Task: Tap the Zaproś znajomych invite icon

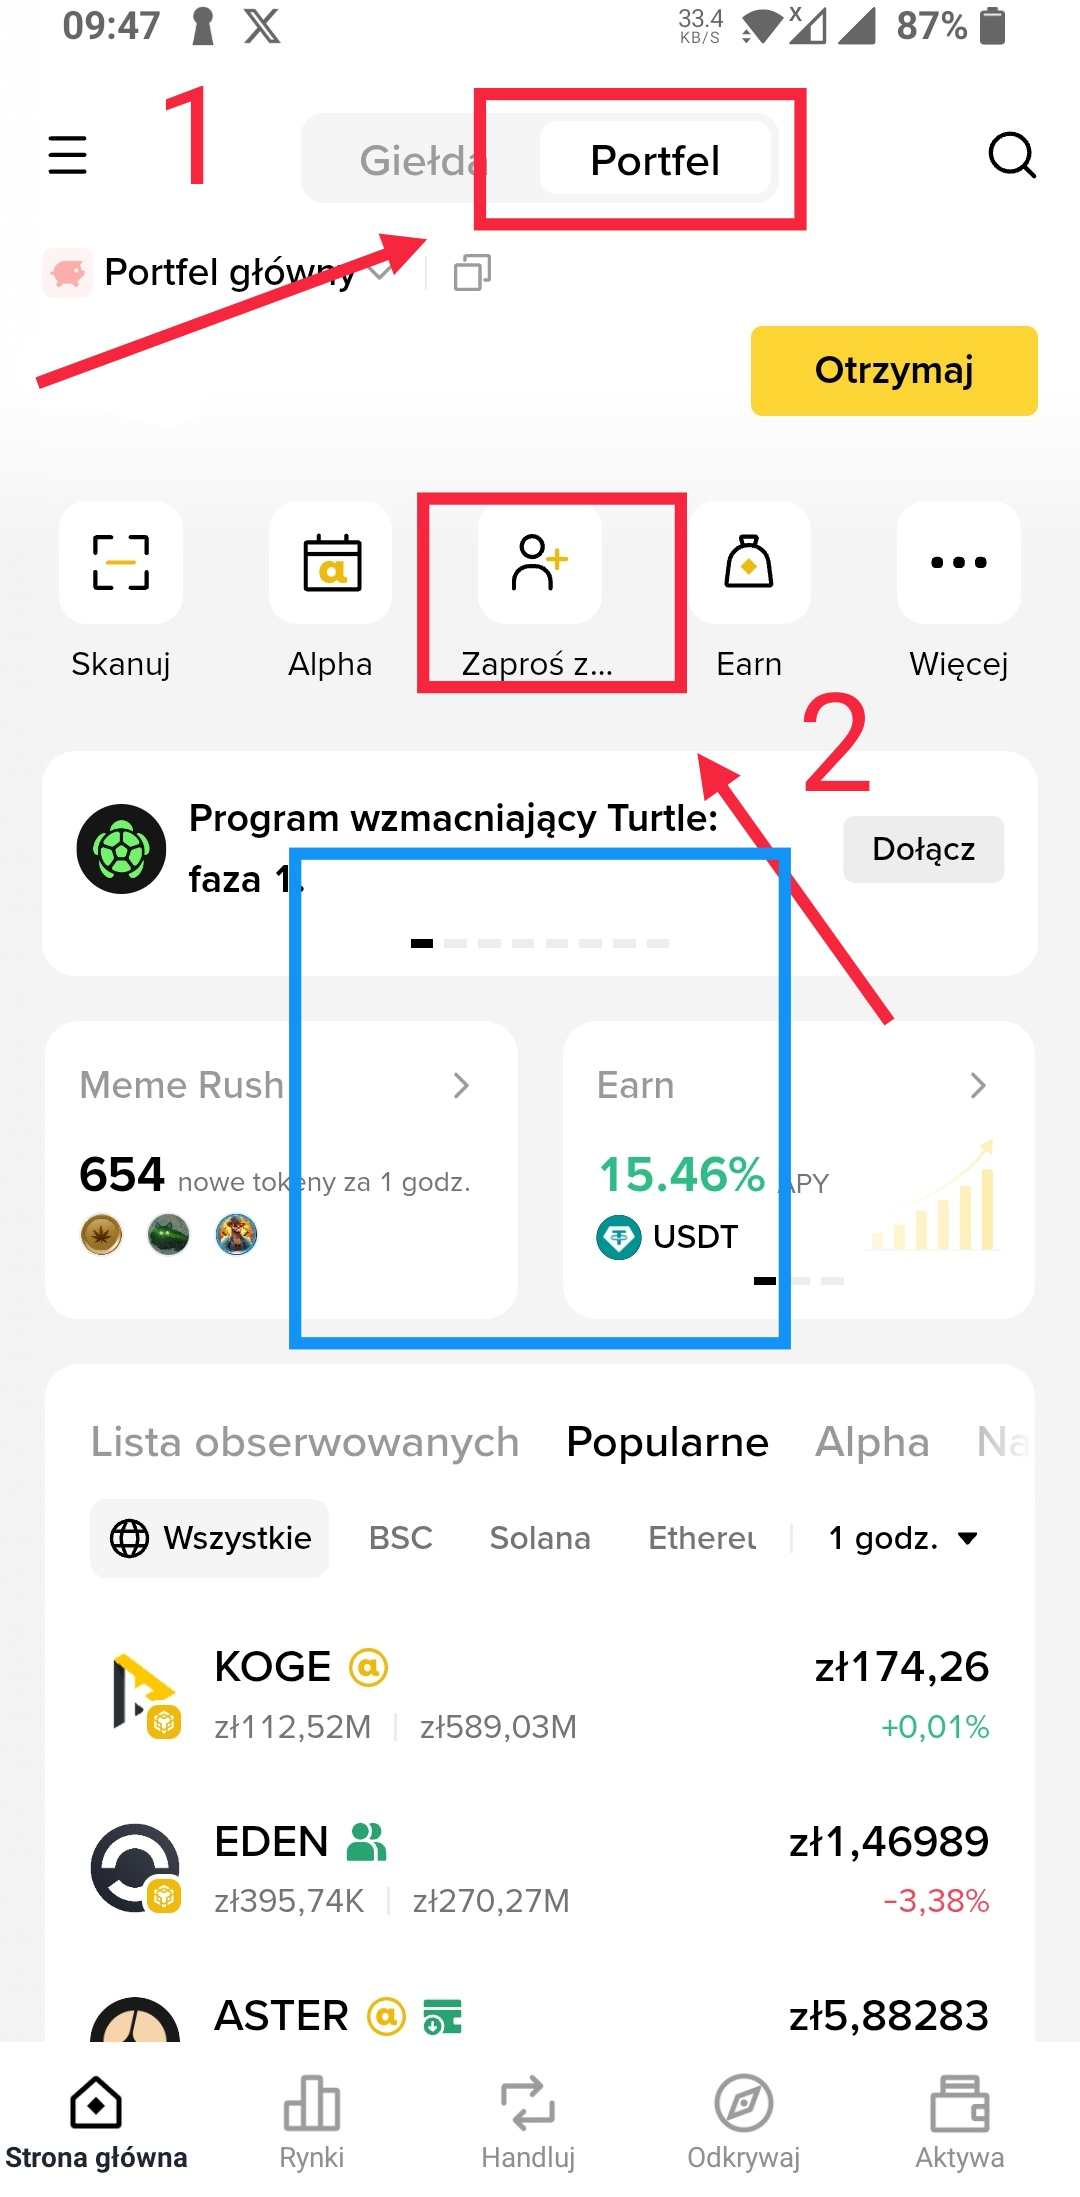Action: [540, 562]
